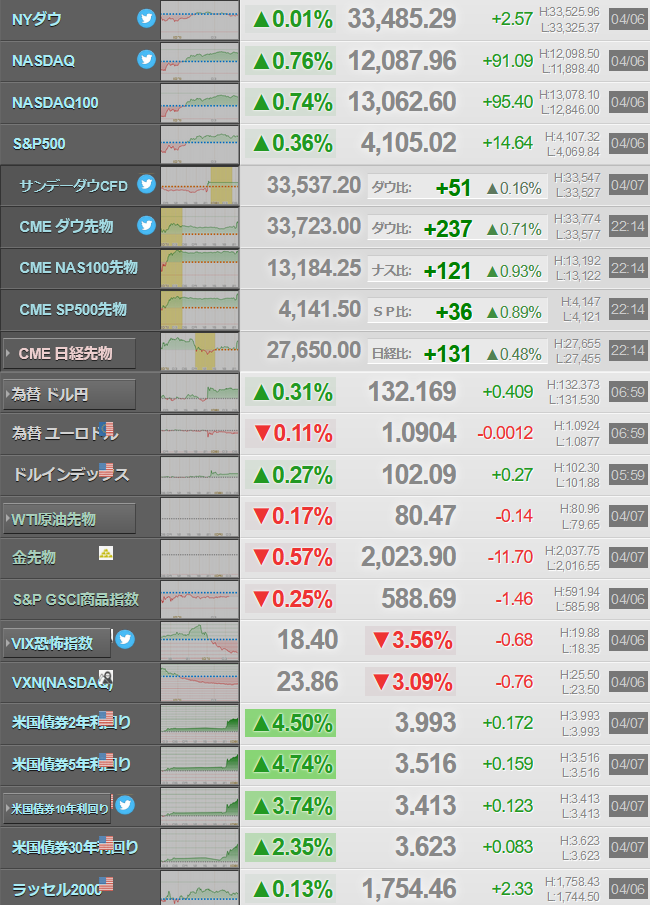Click the S&P GSCI value 588.69
The height and width of the screenshot is (905, 650).
coord(419,599)
